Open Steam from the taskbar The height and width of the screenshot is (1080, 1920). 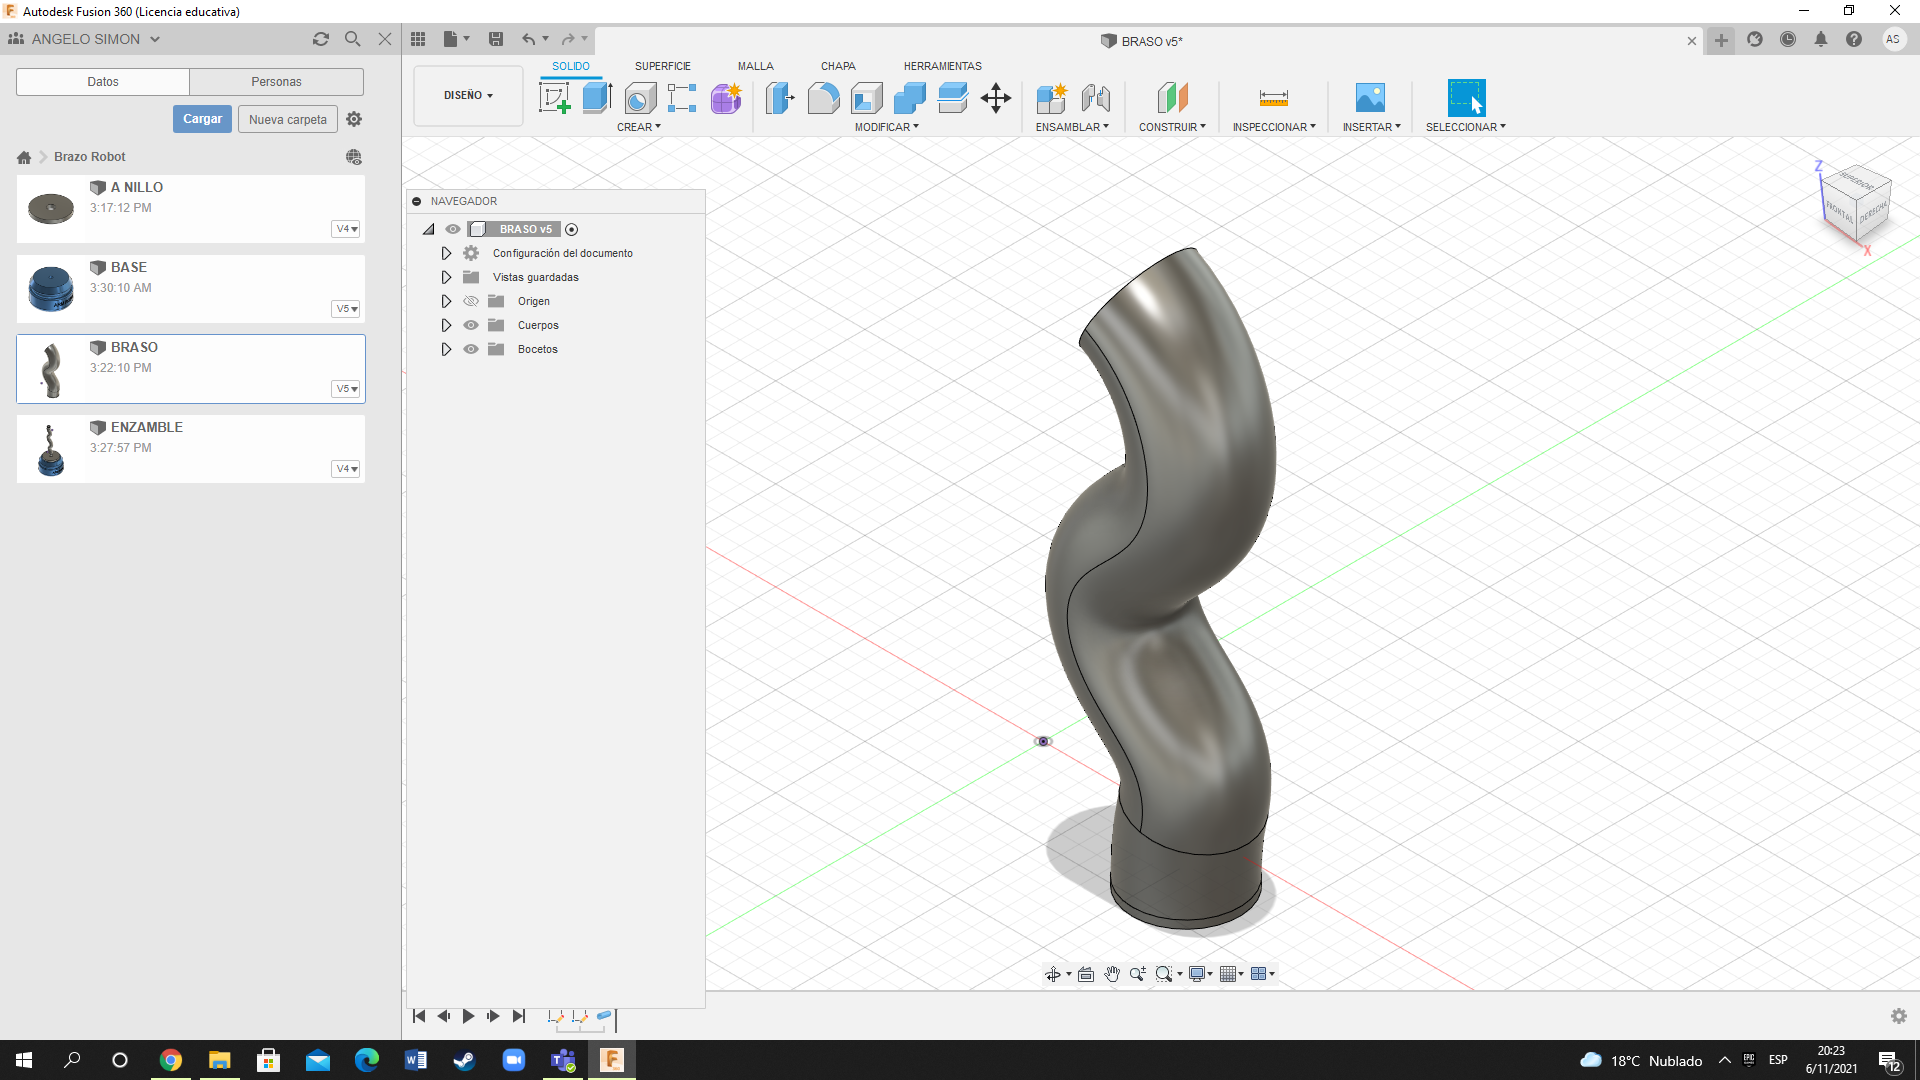[x=465, y=1060]
